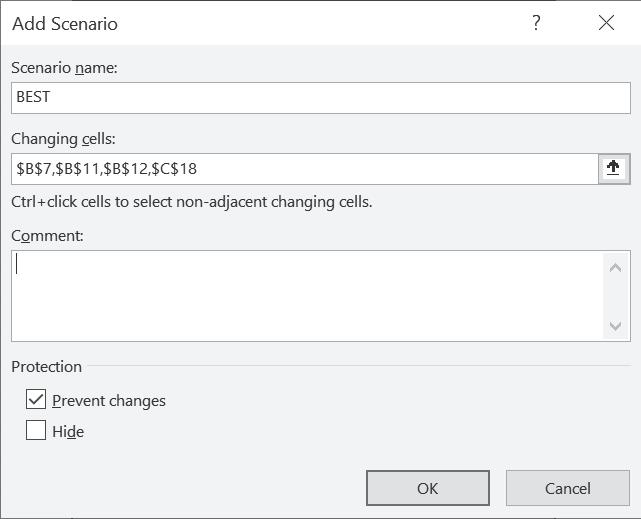641x519 pixels.
Task: Click the Scenario name label
Action: [x=64, y=68]
